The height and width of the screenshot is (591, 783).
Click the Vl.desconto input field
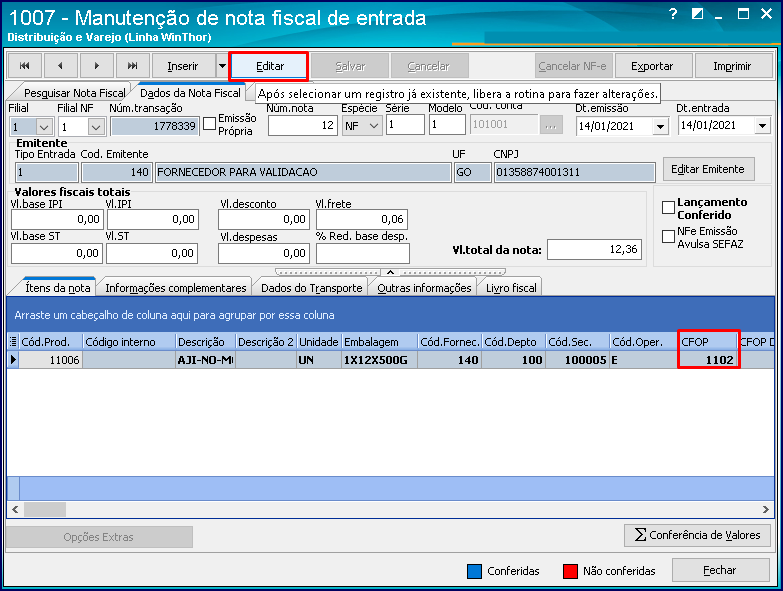264,219
